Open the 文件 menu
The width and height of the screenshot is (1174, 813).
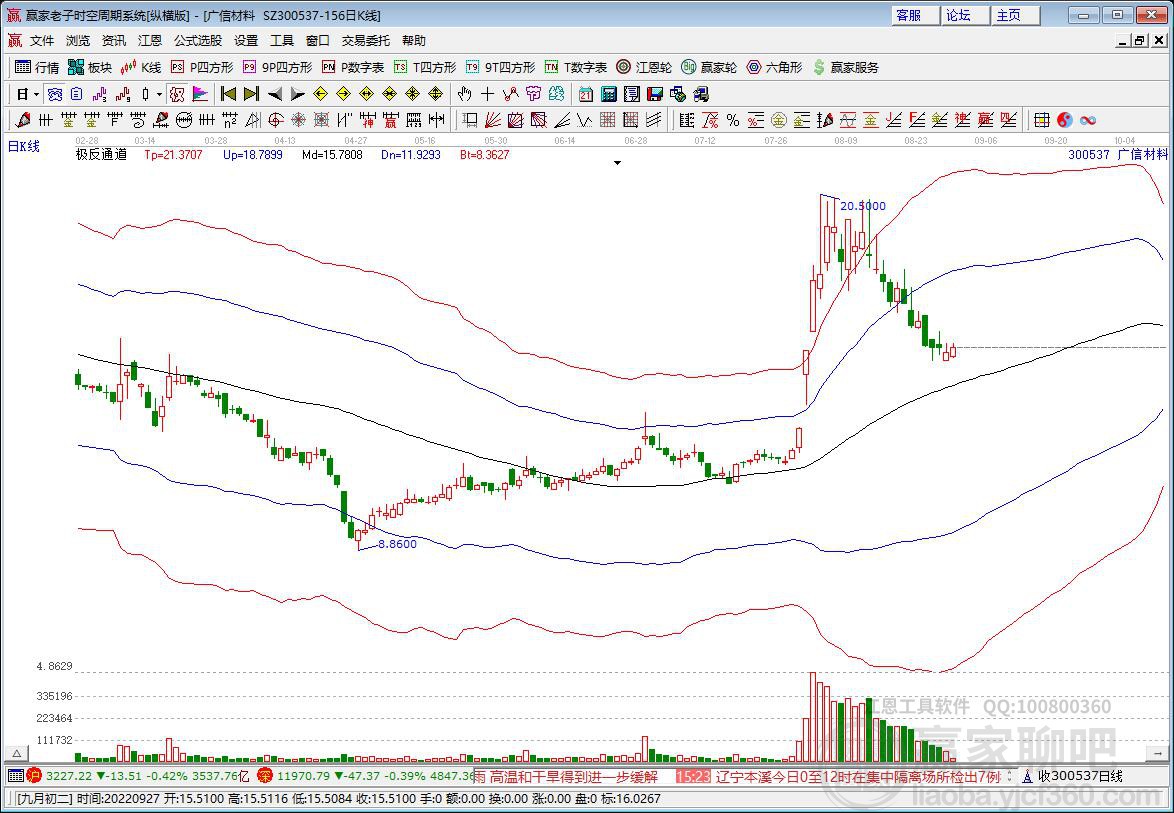(42, 40)
